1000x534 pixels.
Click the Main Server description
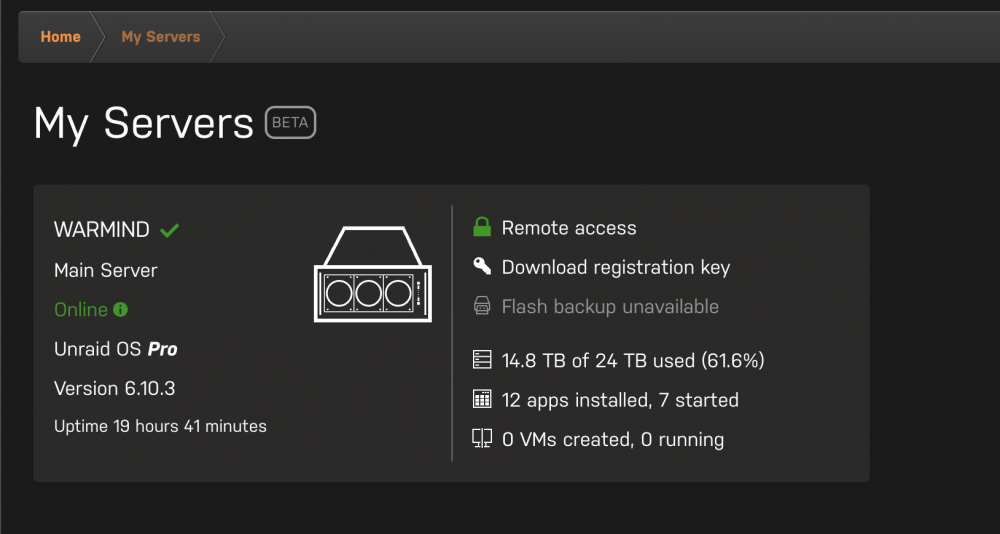[106, 271]
